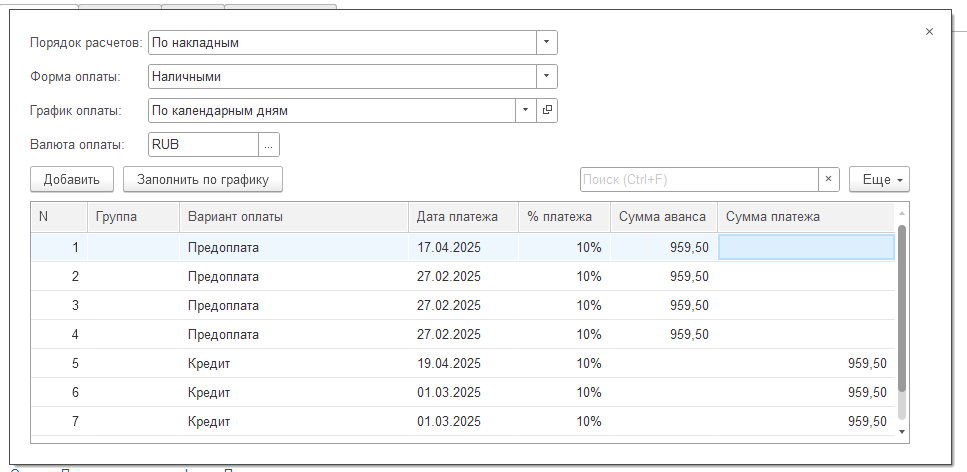Click ellipsis button next to RUB currency
Screen dimensions: 967x472
coord(269,145)
